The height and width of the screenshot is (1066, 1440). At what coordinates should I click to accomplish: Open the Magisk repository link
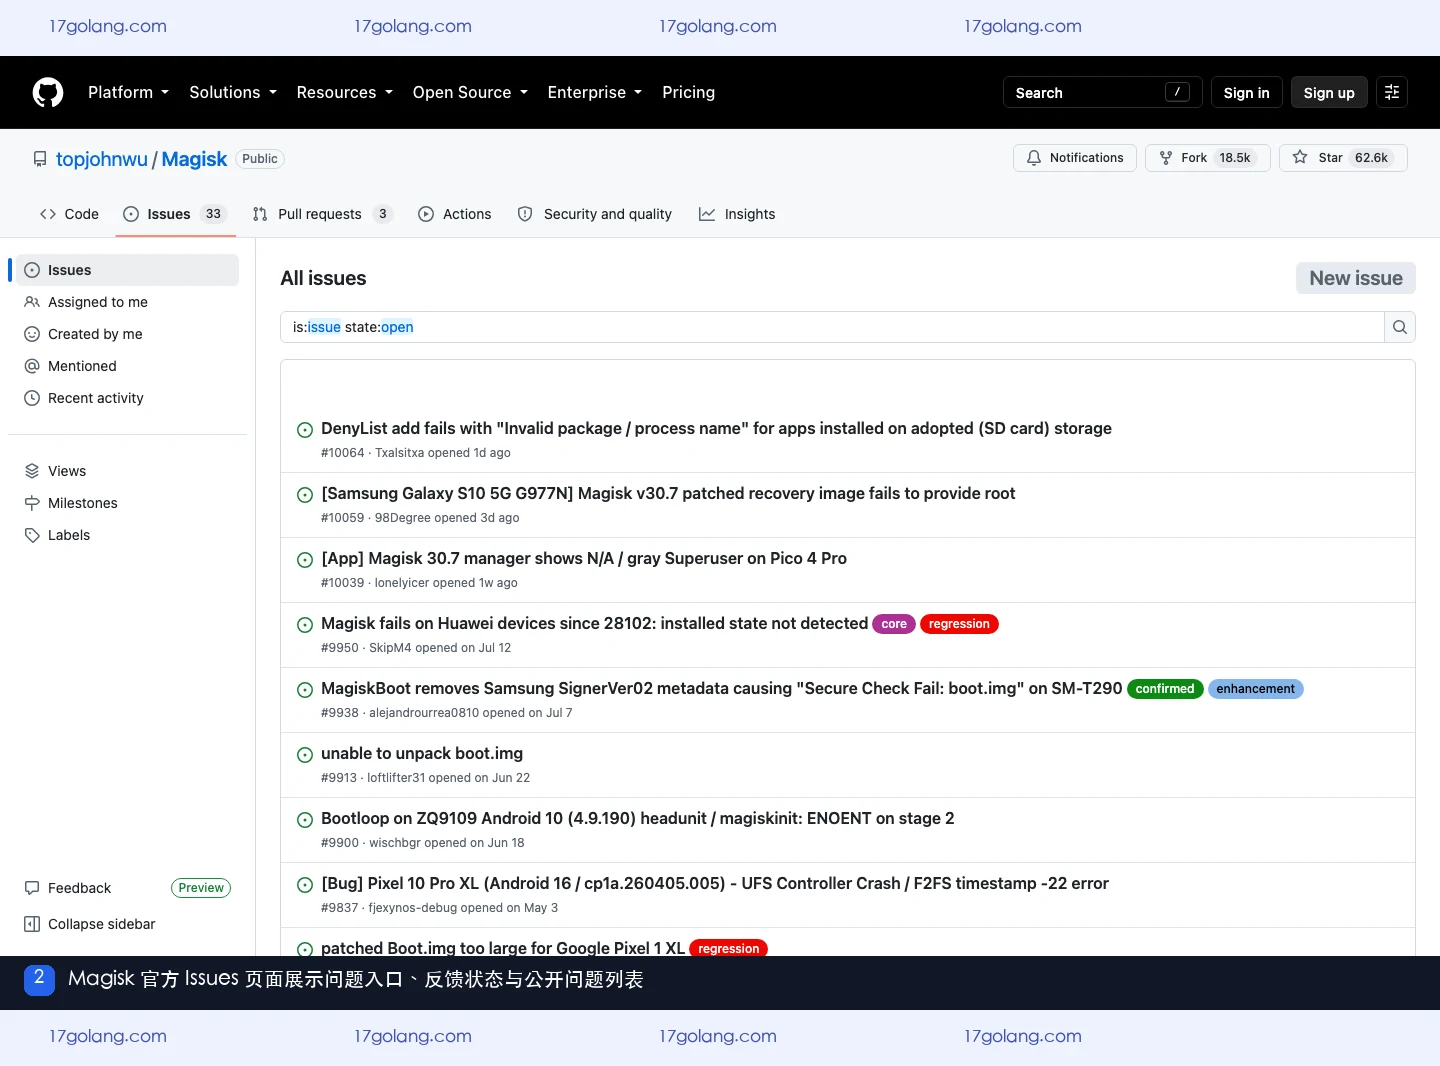[x=194, y=159]
